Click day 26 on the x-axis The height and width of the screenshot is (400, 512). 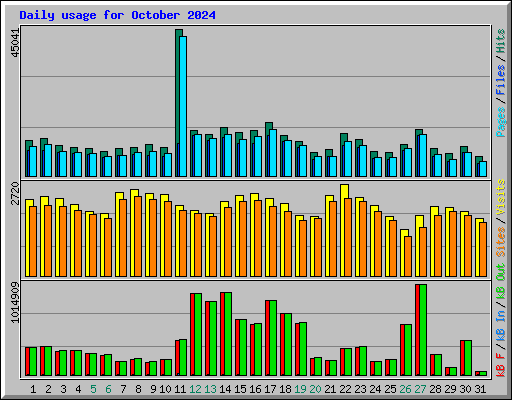coord(405,389)
